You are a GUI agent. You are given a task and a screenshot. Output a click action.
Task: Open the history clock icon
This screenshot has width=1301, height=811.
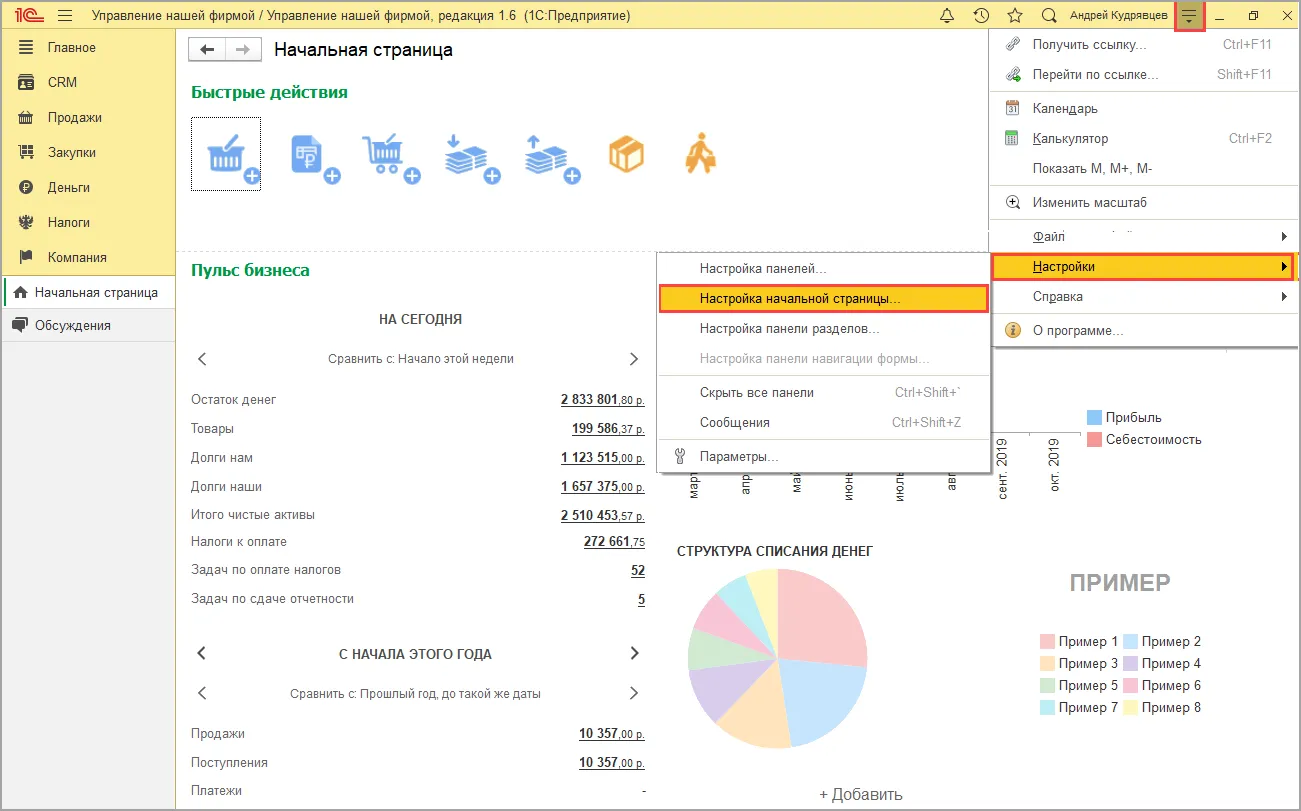click(x=981, y=15)
